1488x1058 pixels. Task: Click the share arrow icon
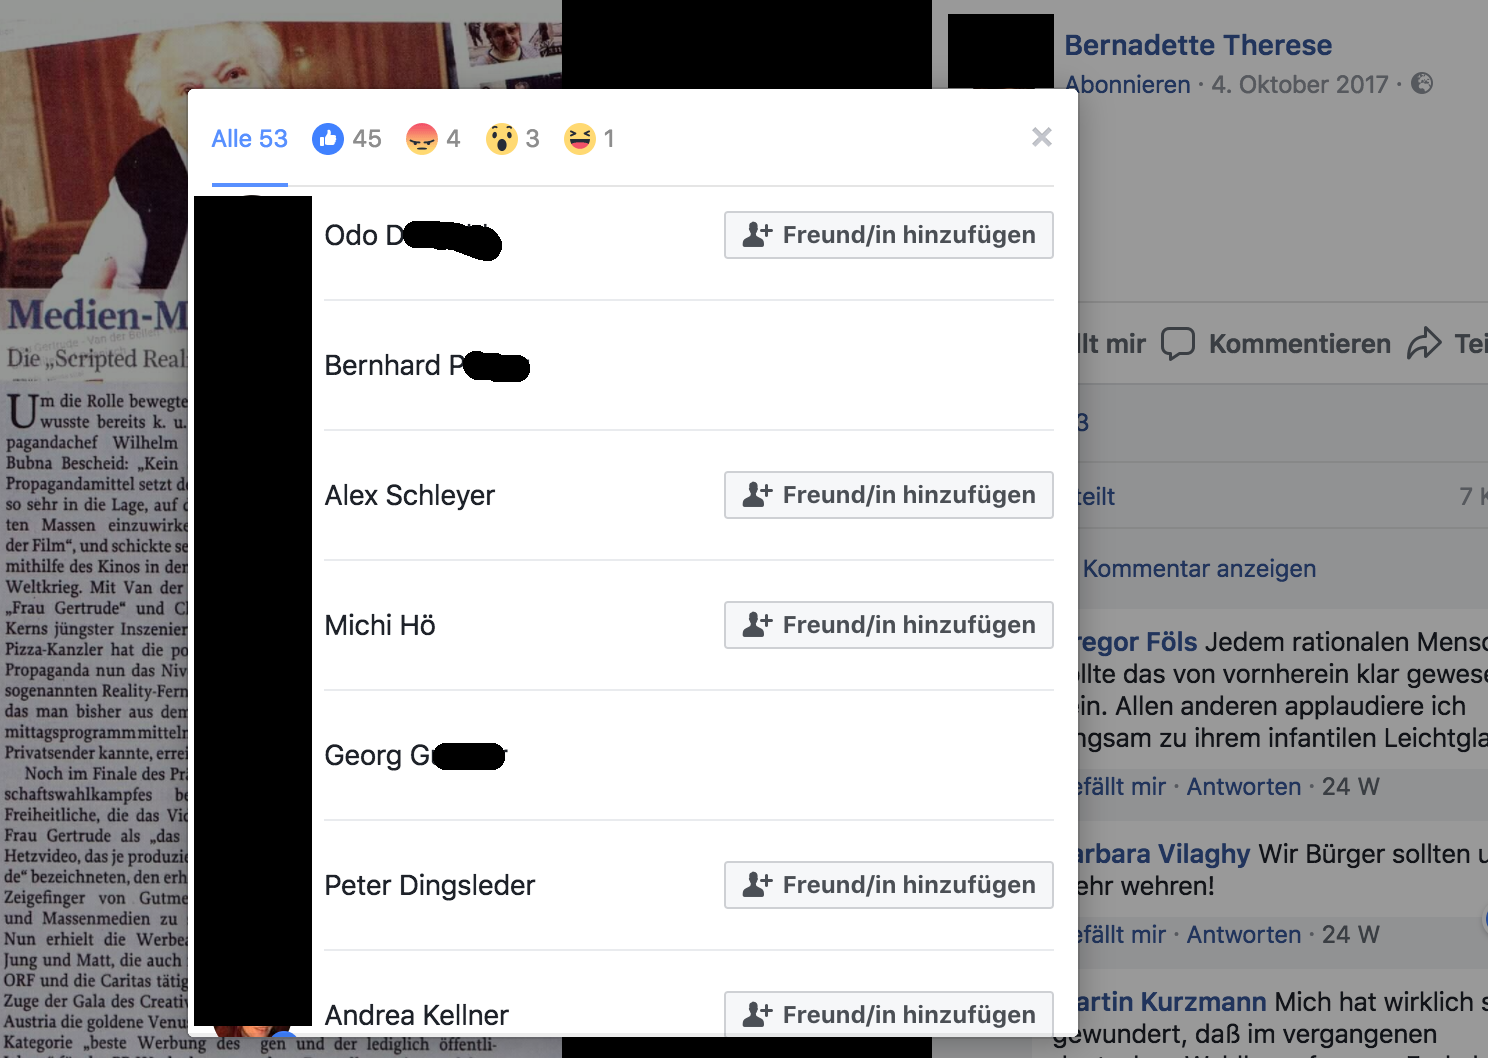(1424, 343)
